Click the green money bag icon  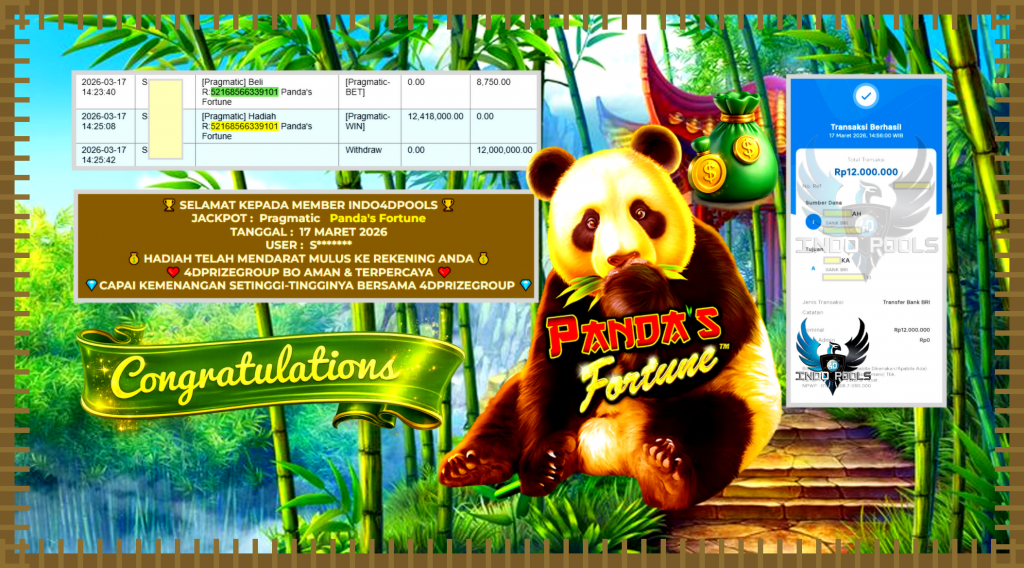point(733,147)
